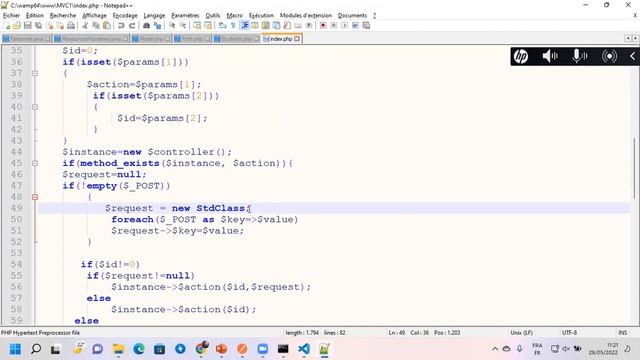Cut the selection with the scissors icon

[x=85, y=26]
